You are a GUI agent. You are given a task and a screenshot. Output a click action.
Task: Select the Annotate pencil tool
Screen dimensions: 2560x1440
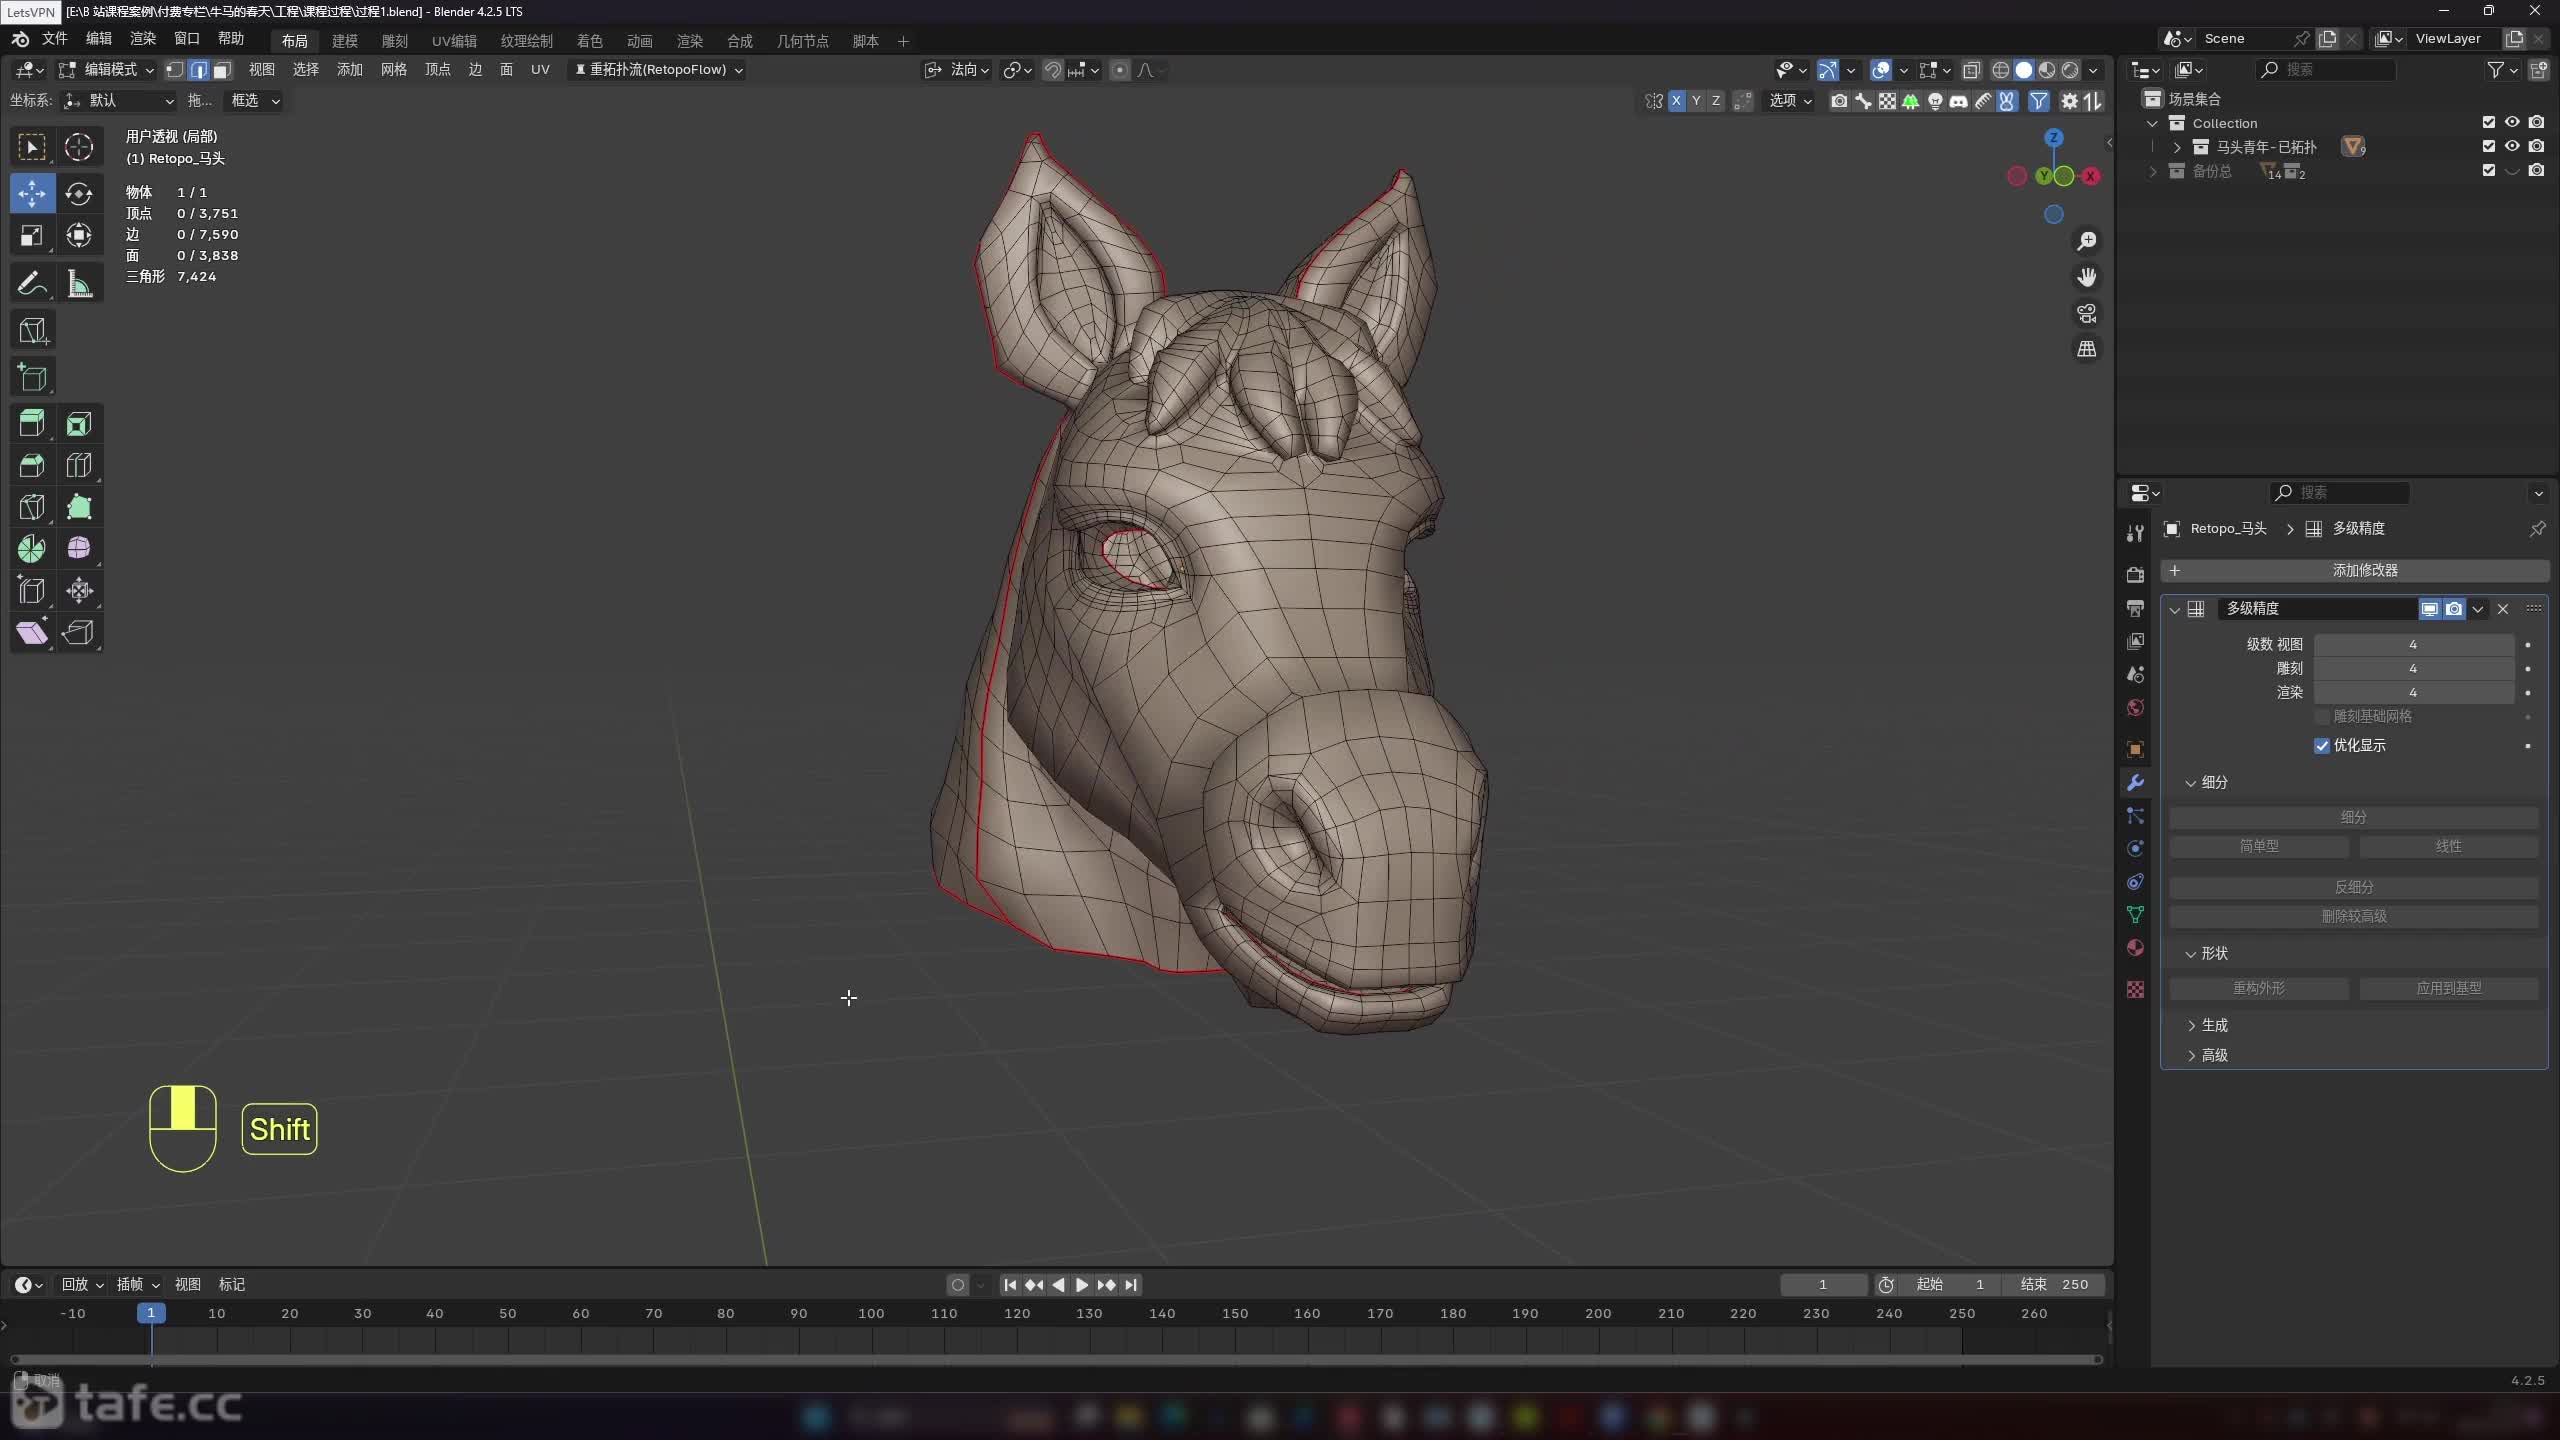click(32, 284)
